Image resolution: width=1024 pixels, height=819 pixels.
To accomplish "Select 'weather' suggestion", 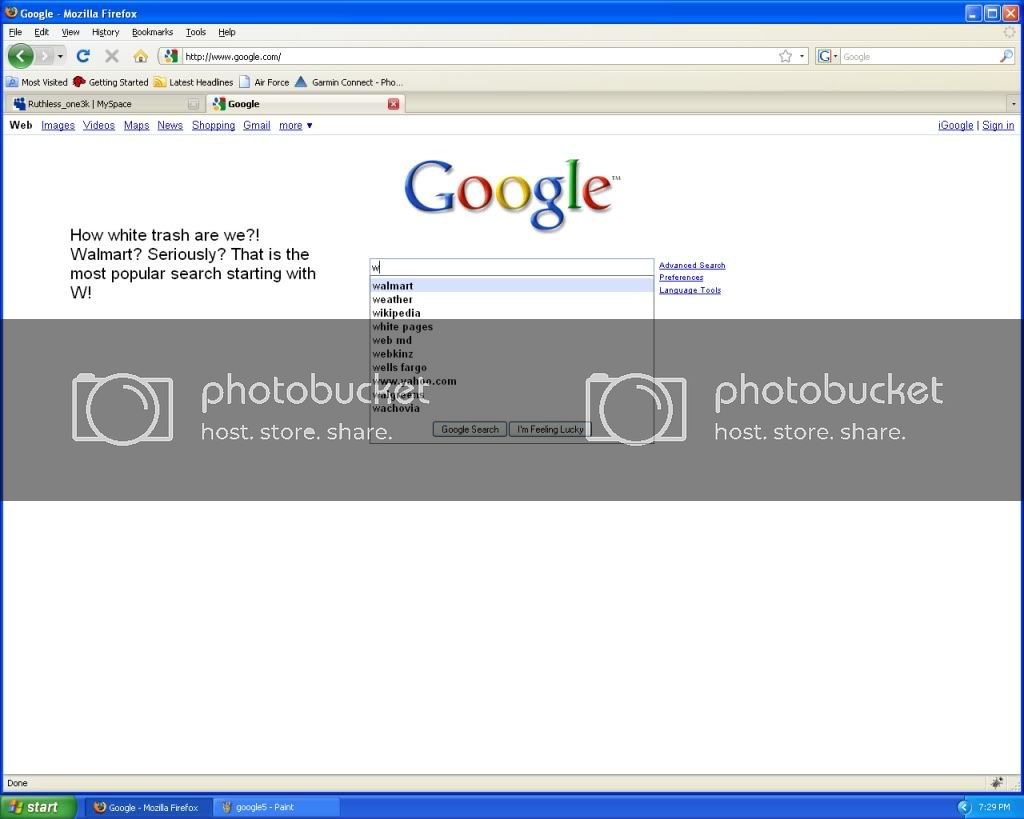I will click(x=511, y=300).
